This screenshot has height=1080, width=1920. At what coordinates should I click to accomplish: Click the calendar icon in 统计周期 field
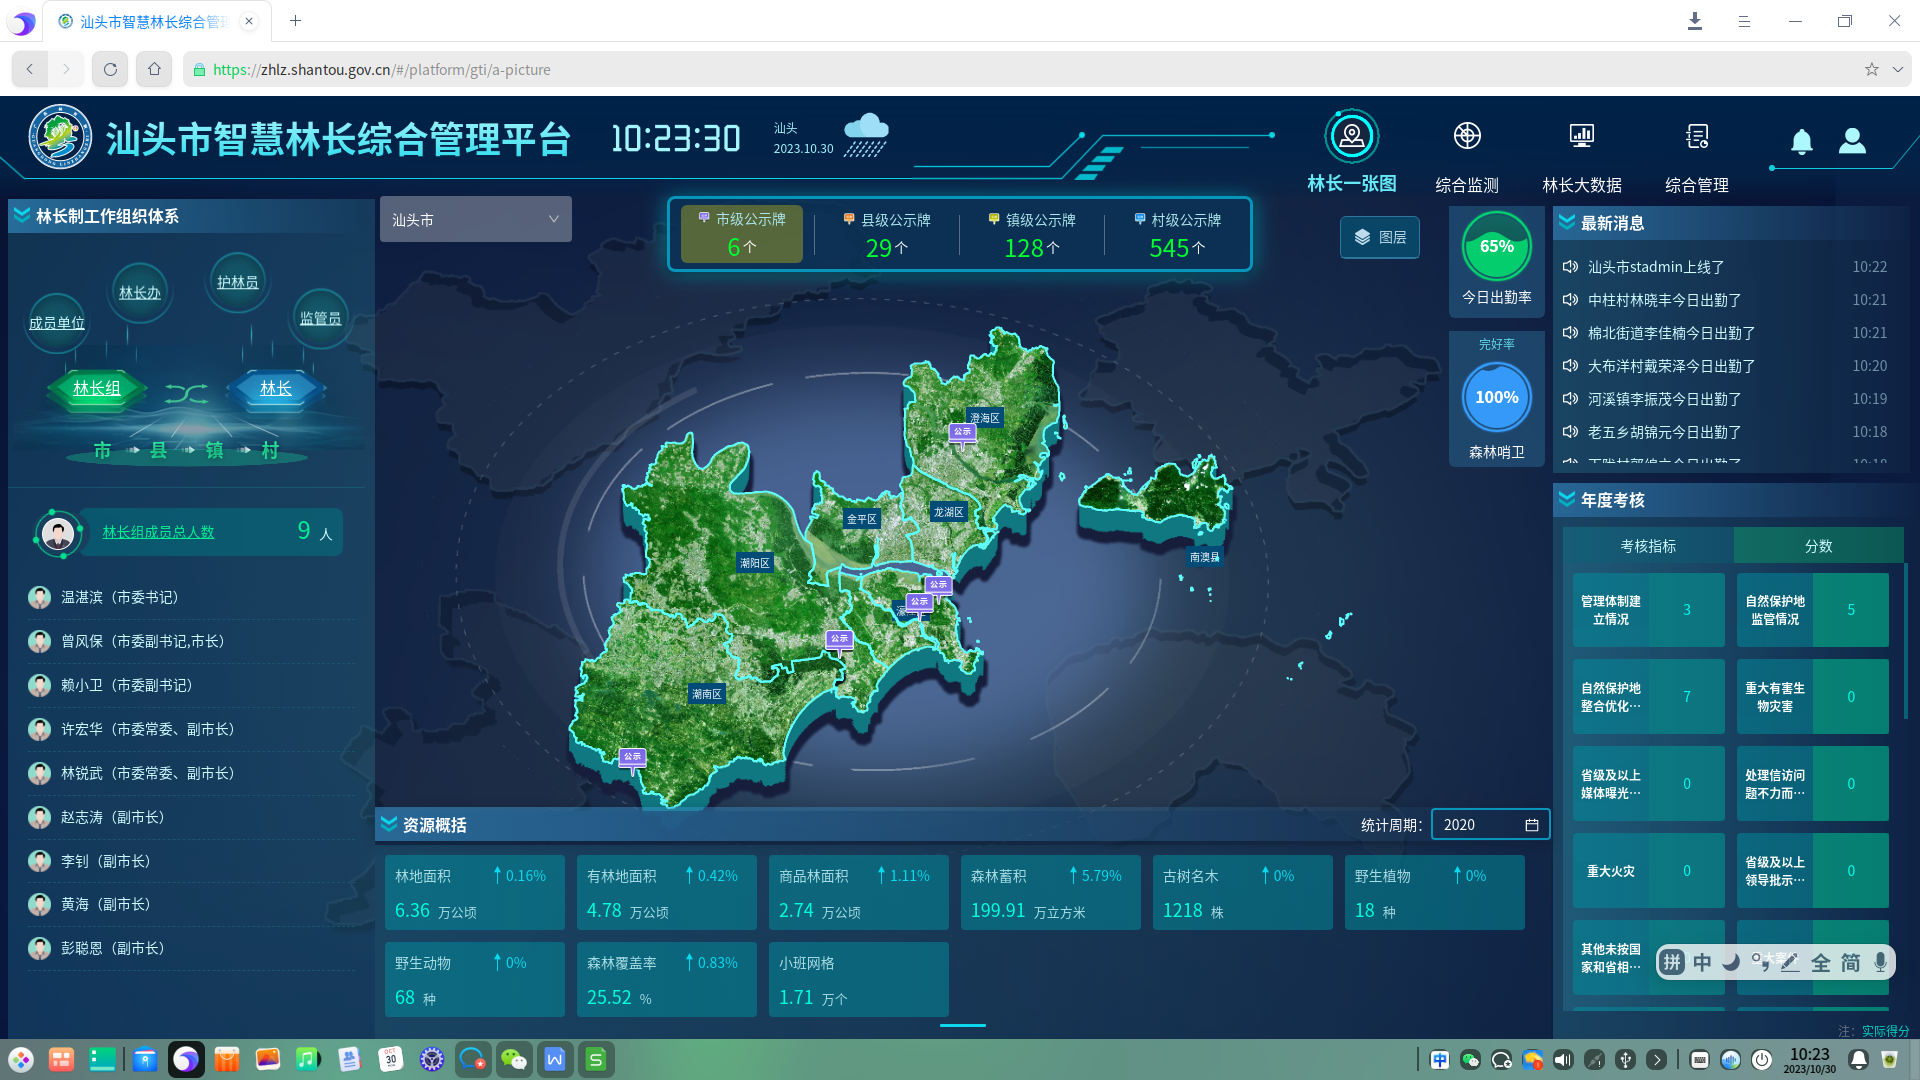coord(1531,825)
